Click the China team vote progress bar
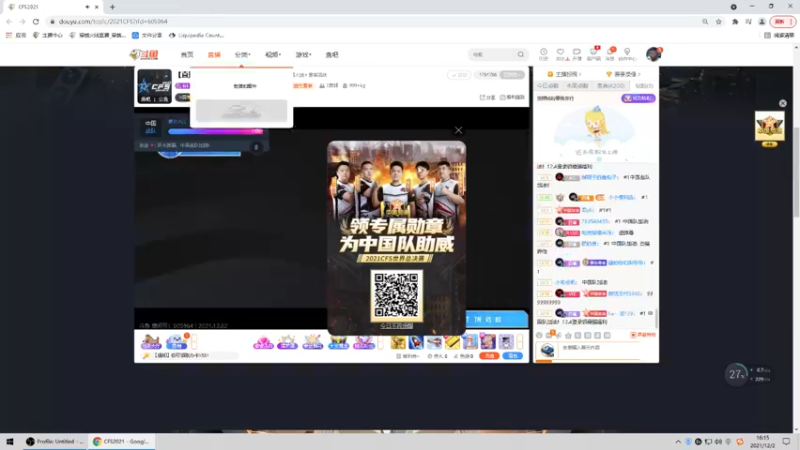Screen dimensions: 800x450 (215, 131)
